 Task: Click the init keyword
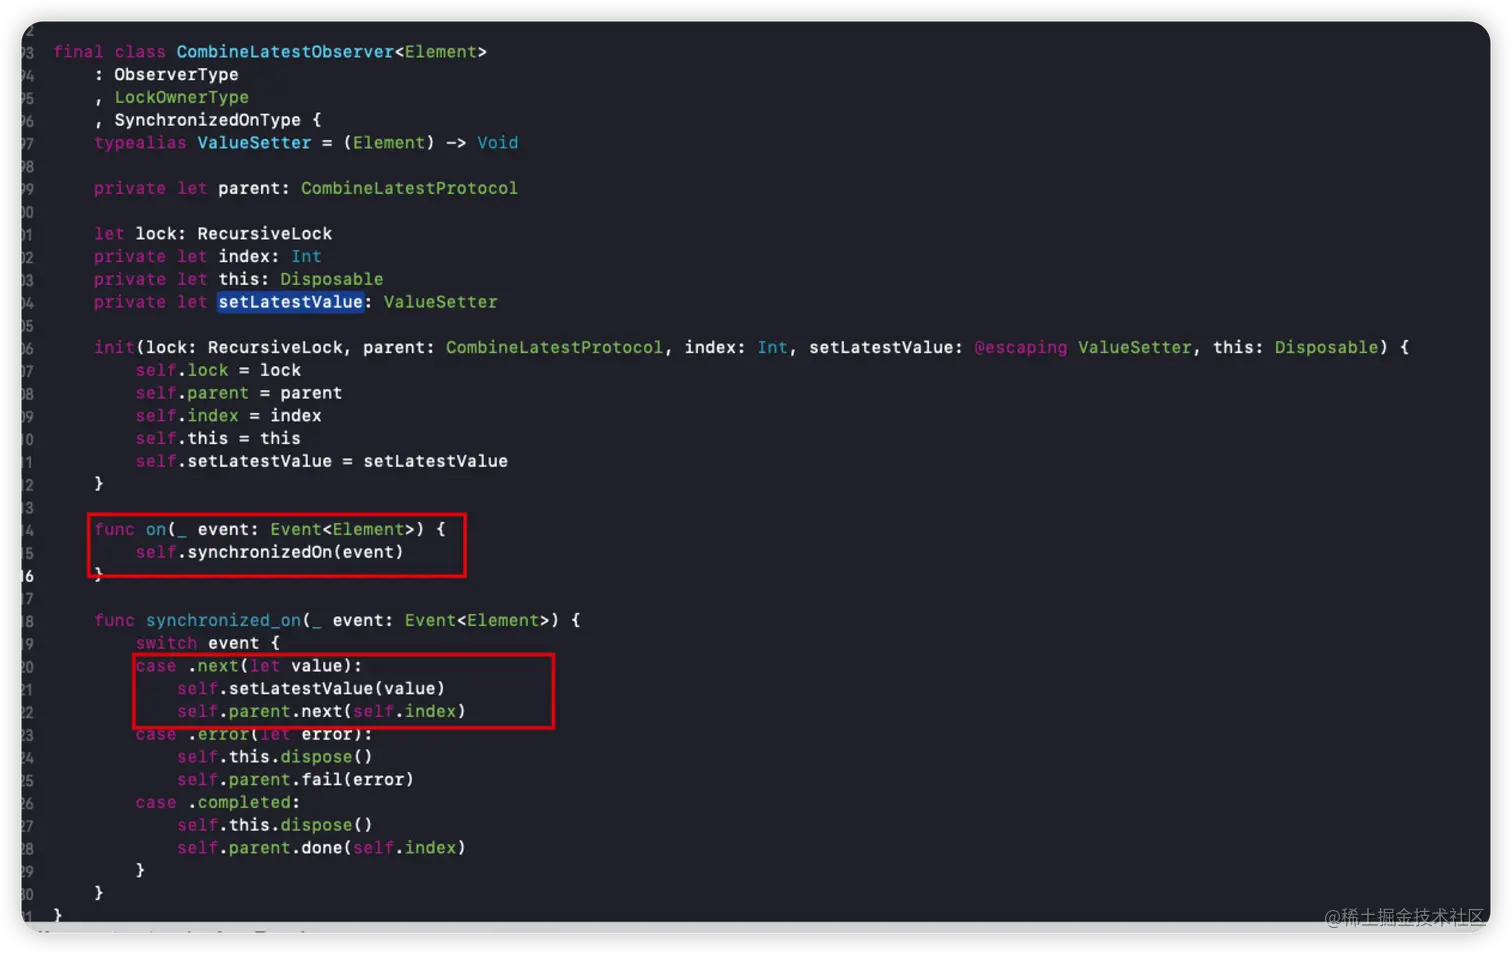pos(114,348)
